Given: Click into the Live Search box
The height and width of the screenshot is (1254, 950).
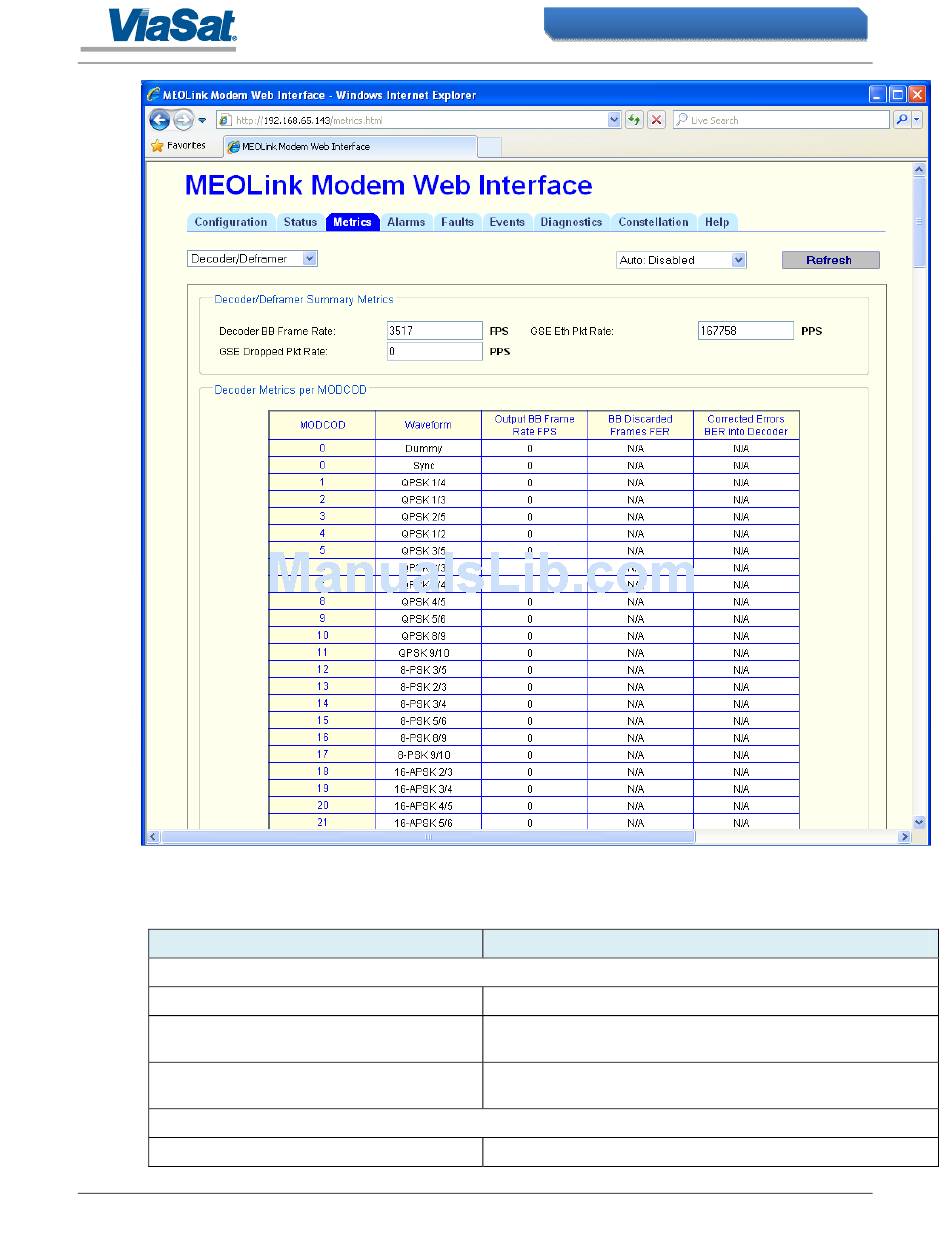Looking at the screenshot, I should point(781,120).
